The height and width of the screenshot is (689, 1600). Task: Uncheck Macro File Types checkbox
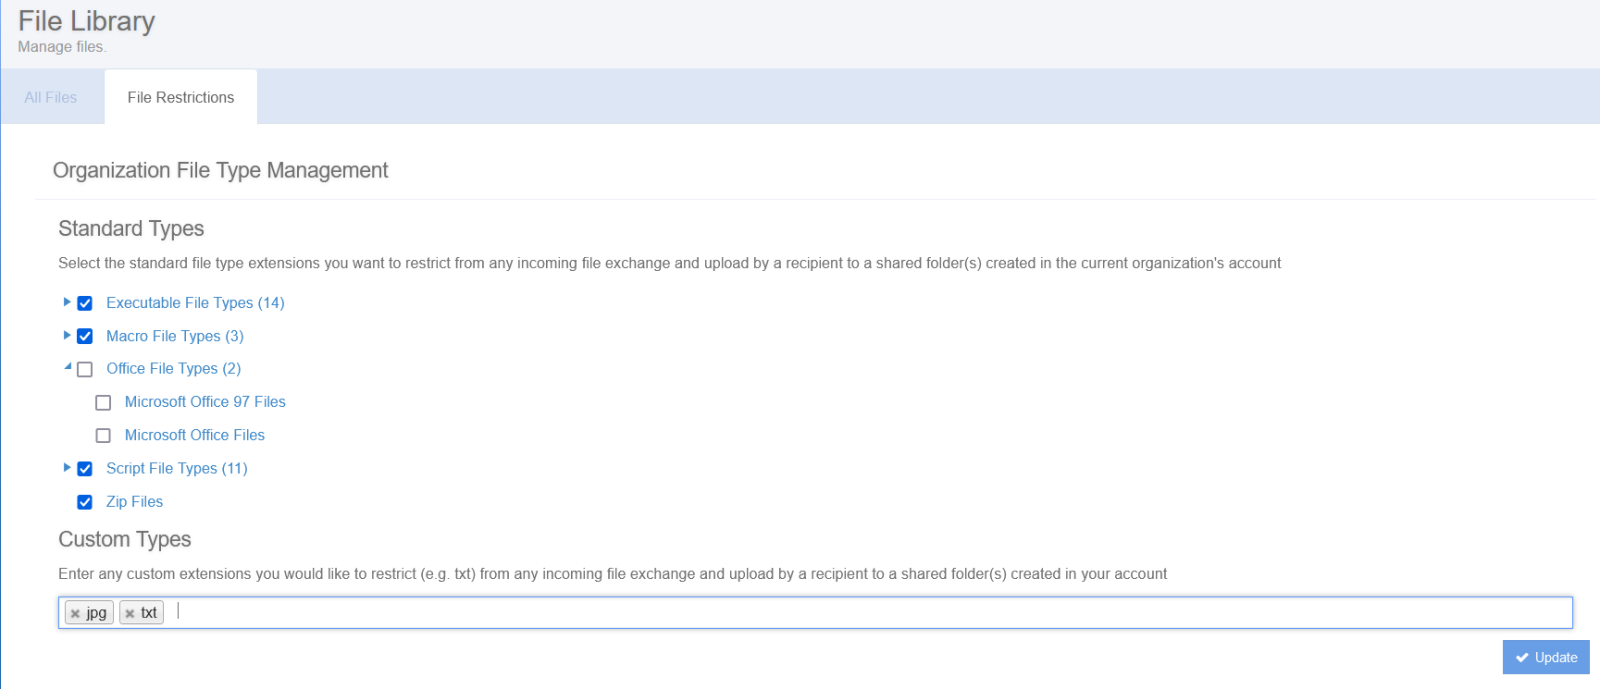[x=85, y=336]
